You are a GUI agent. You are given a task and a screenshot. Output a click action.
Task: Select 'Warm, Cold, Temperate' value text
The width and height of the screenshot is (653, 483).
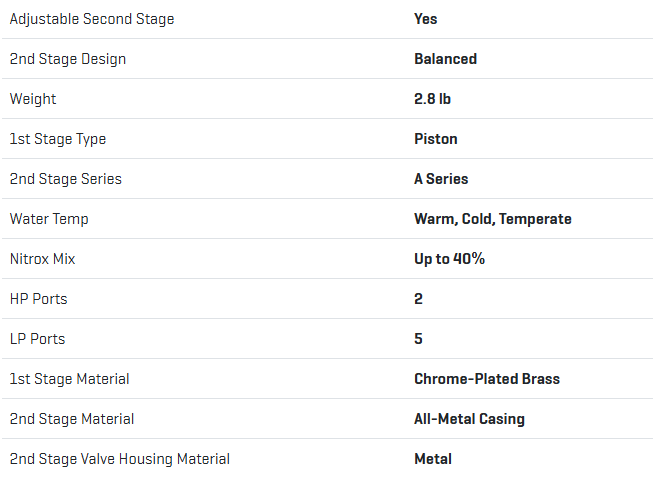[x=493, y=219]
